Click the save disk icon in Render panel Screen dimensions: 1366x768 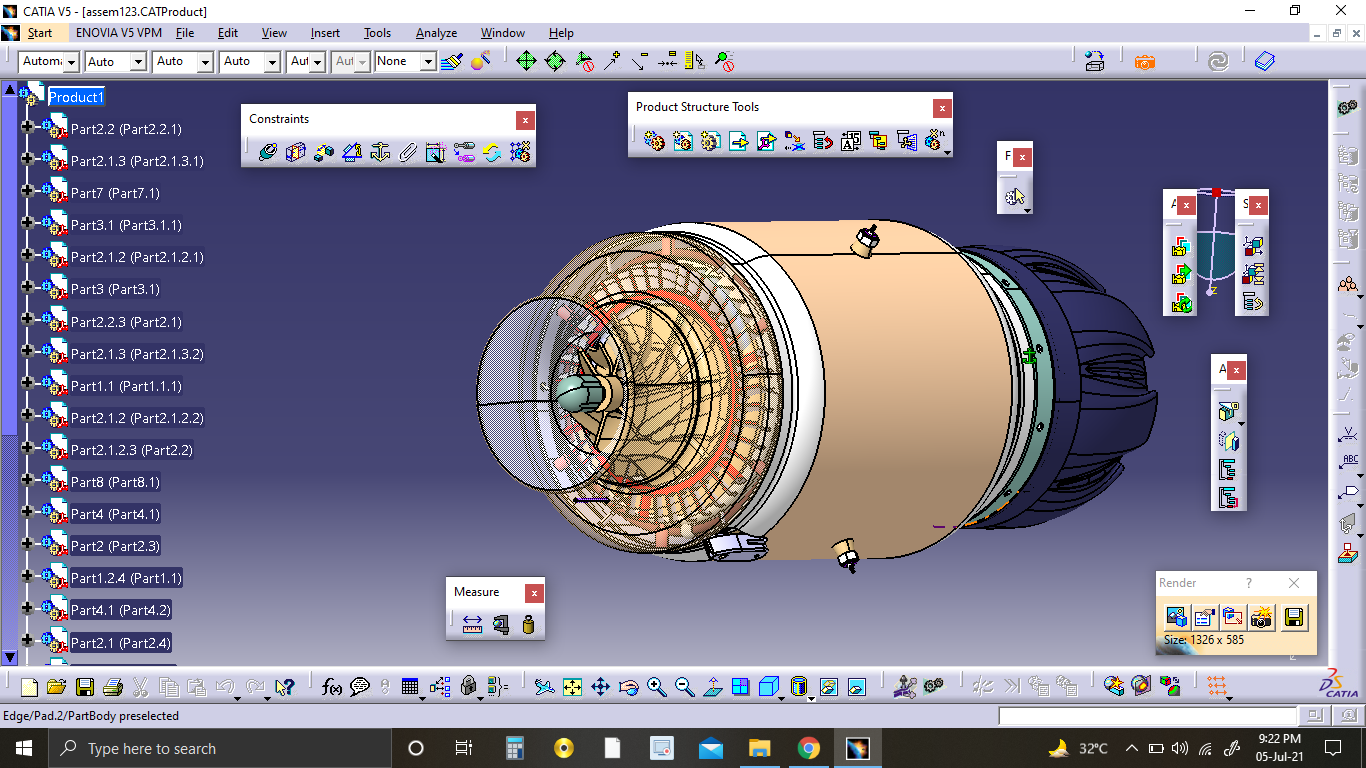pyautogui.click(x=1294, y=617)
